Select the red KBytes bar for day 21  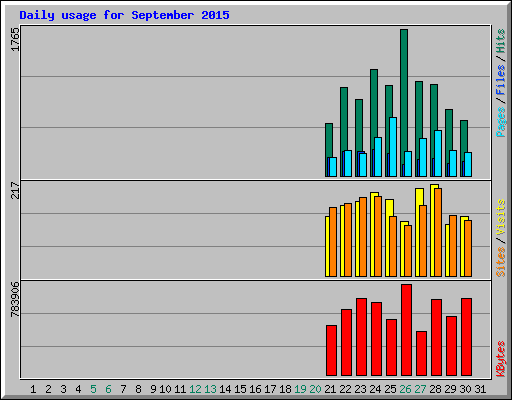tap(331, 350)
